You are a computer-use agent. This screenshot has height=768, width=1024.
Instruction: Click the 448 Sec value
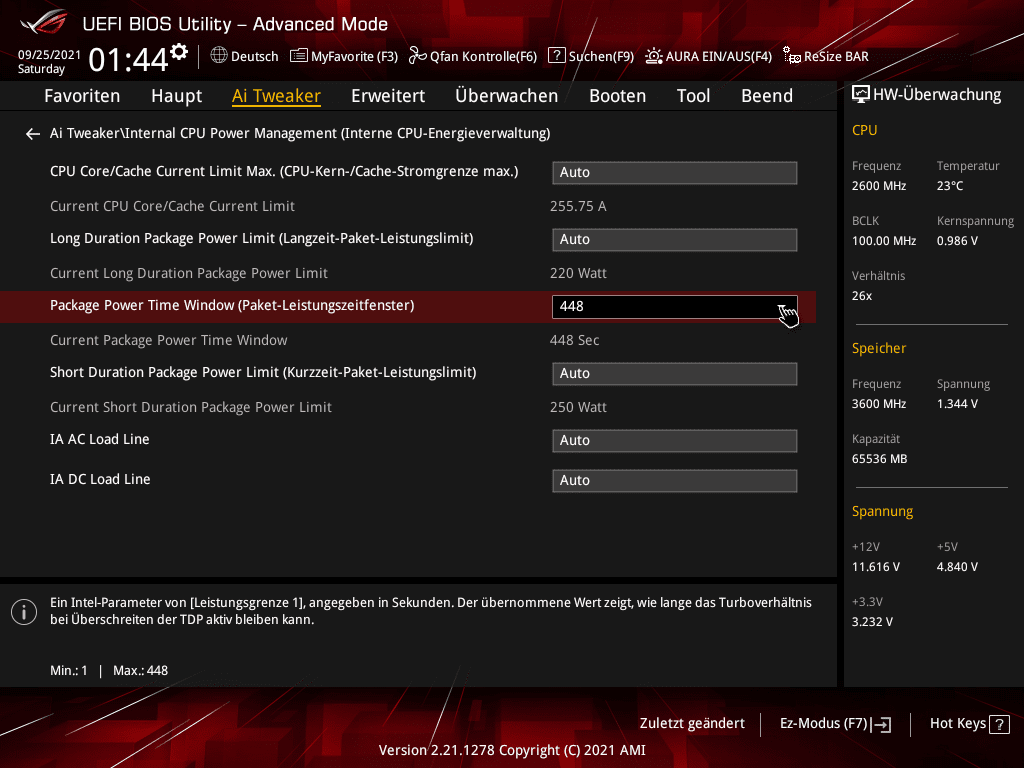574,340
